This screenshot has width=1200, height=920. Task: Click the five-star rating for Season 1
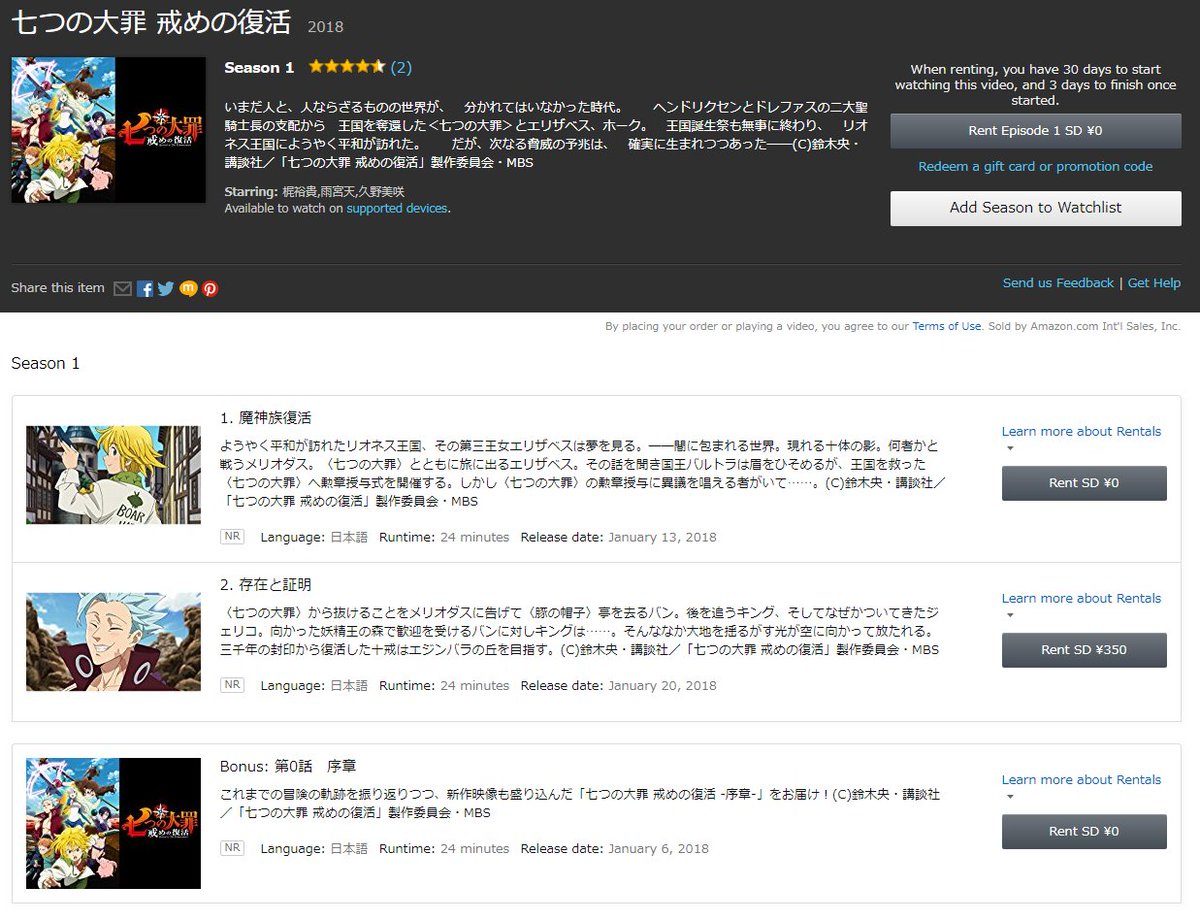point(346,67)
